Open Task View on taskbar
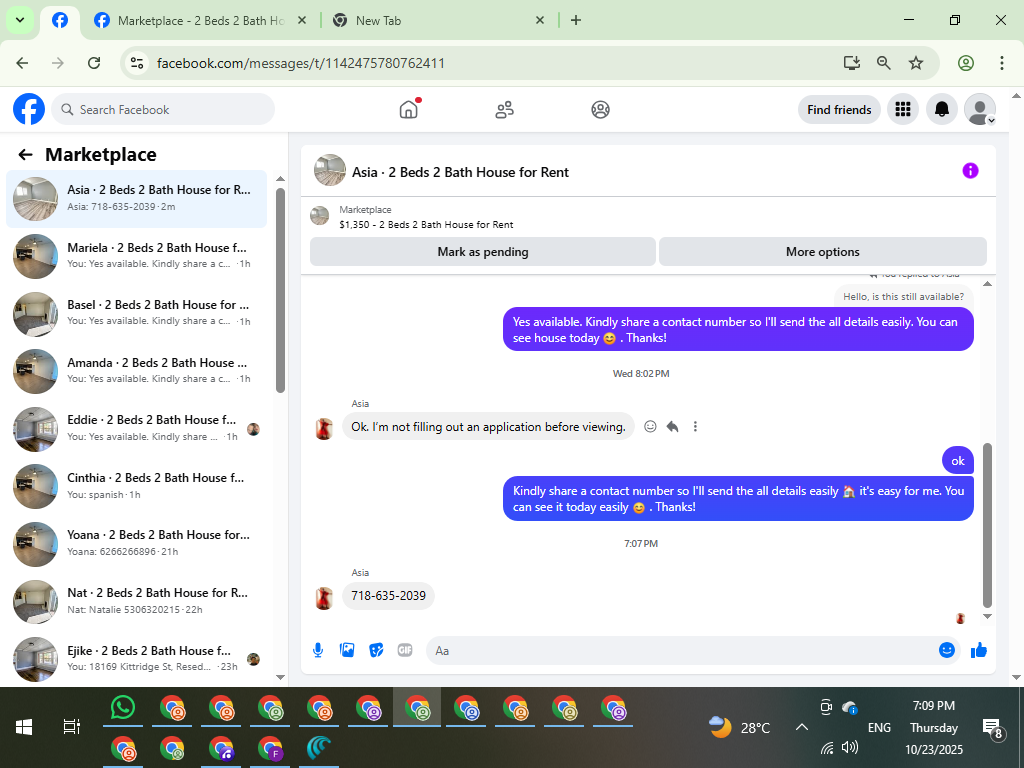1024x768 pixels. click(x=71, y=726)
